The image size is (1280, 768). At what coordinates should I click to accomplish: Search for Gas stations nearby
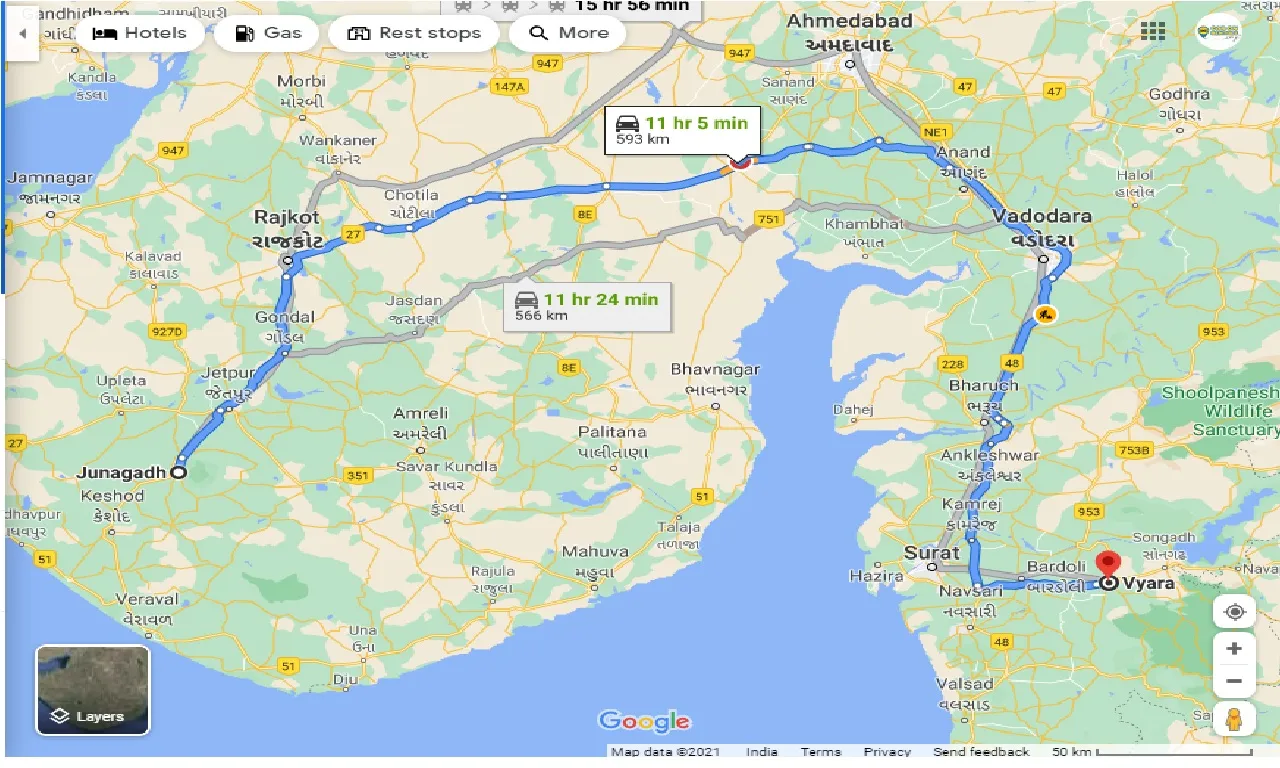click(267, 33)
